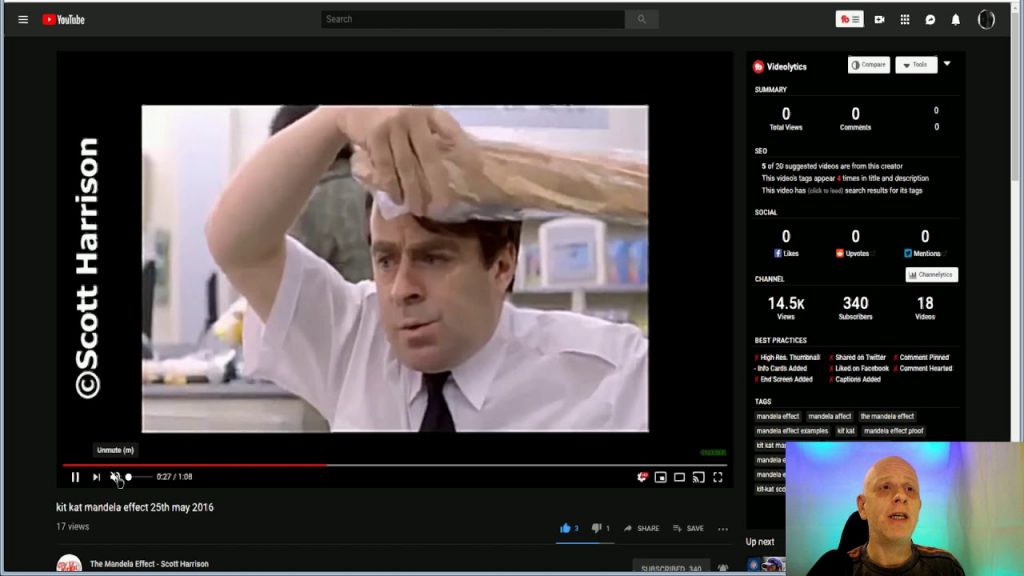Unmute the video with the speaker icon
Screen dimensions: 1024x576
pos(115,477)
